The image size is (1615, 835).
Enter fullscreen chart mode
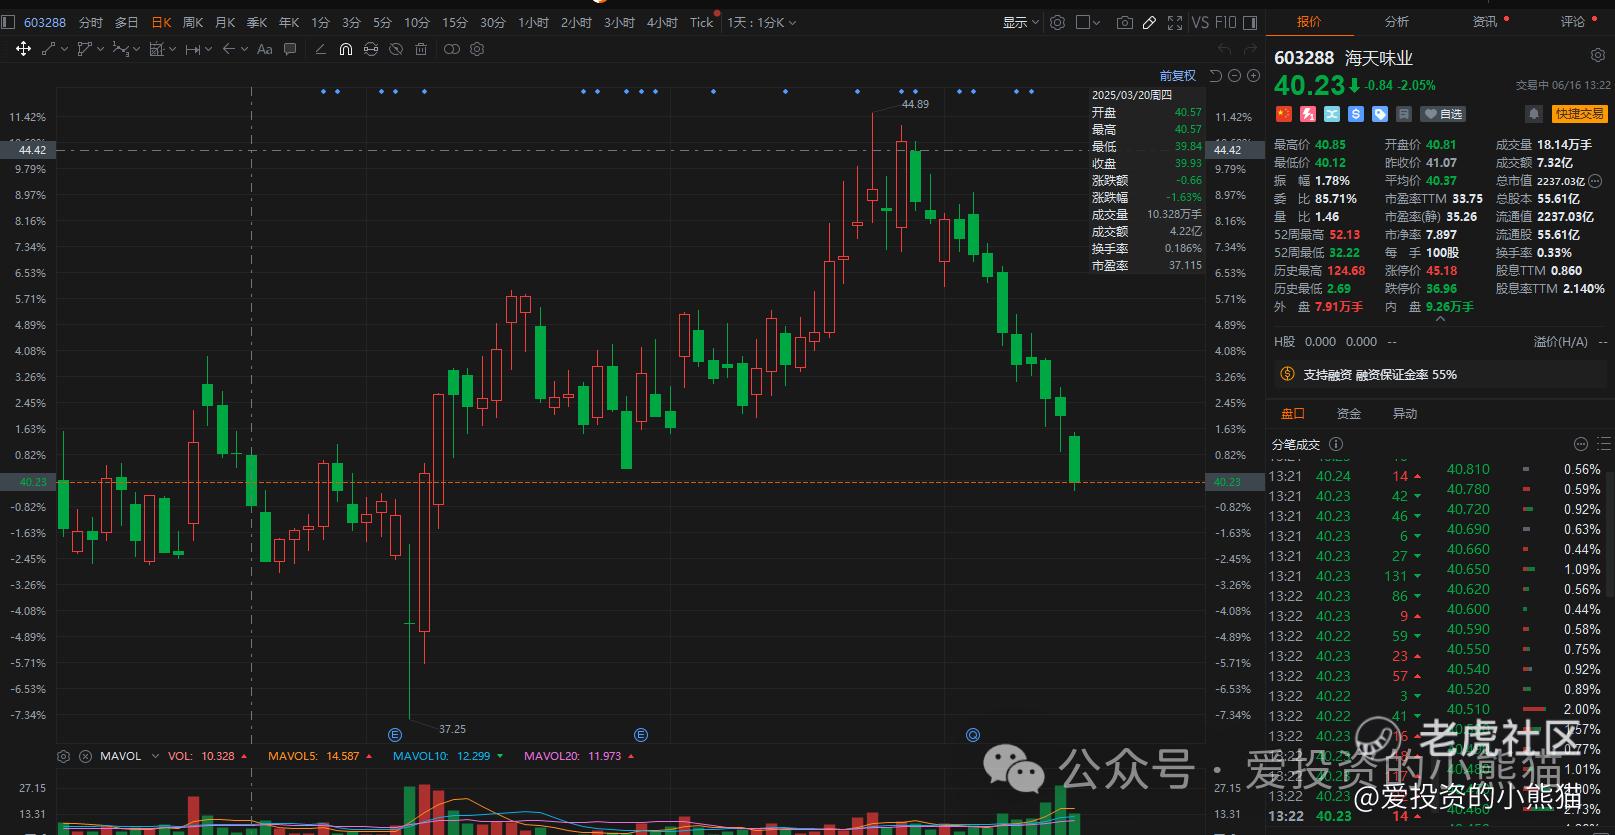1175,22
